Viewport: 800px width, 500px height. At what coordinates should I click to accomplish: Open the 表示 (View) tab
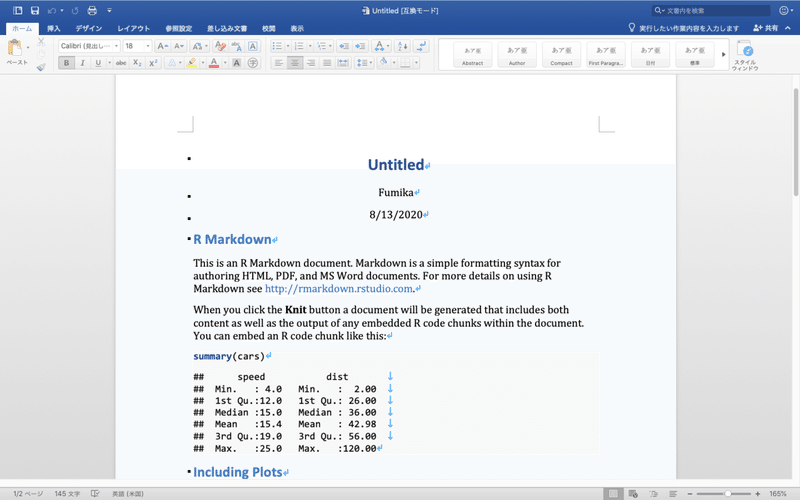pyautogui.click(x=297, y=29)
